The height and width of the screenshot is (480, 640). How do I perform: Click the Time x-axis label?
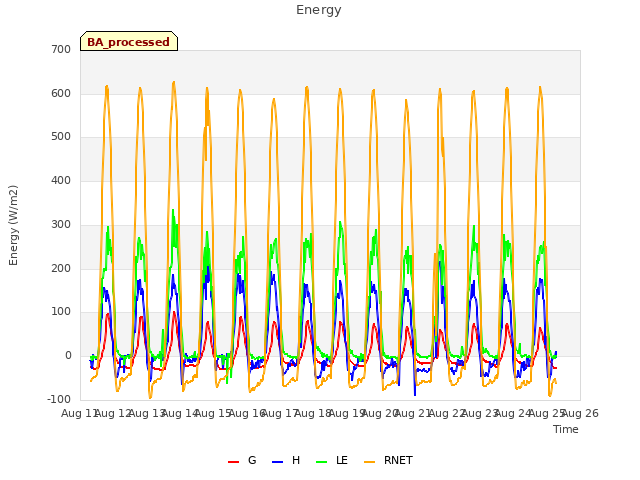[566, 429]
